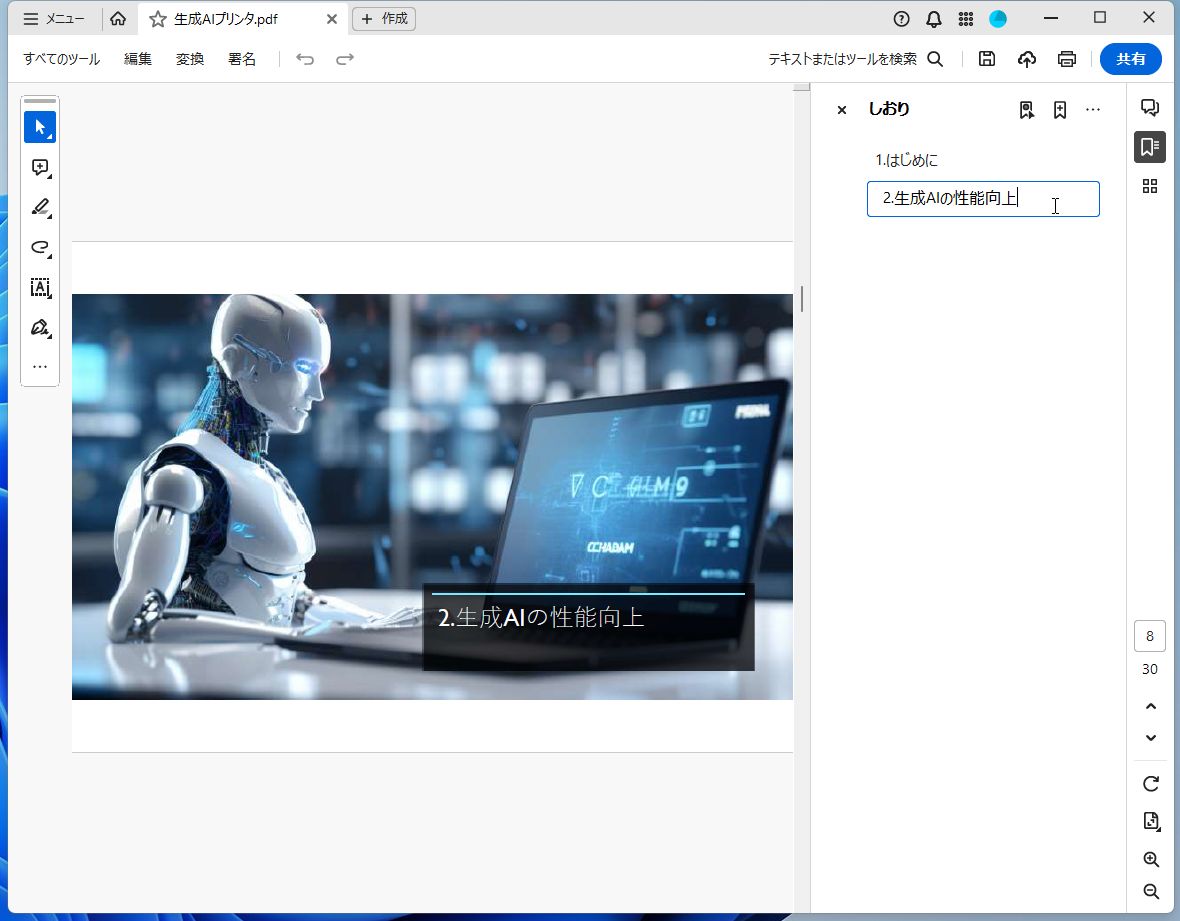The height and width of the screenshot is (921, 1180).
Task: Open the page view mode dropdown
Action: [x=1150, y=821]
